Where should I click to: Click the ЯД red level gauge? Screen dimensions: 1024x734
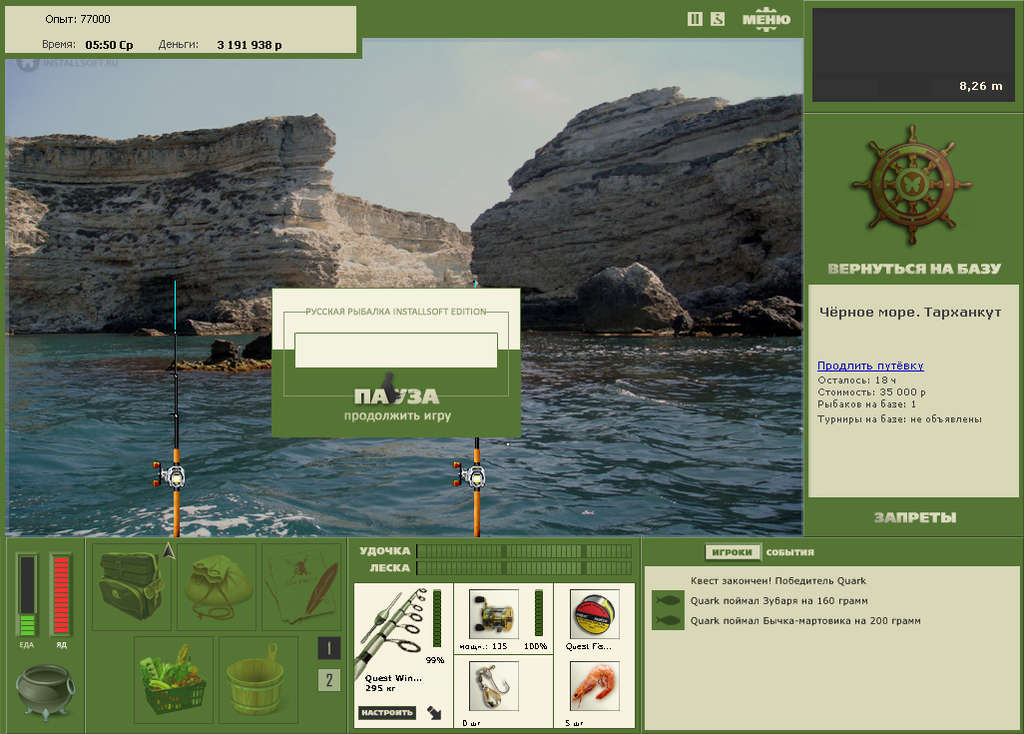coord(61,596)
